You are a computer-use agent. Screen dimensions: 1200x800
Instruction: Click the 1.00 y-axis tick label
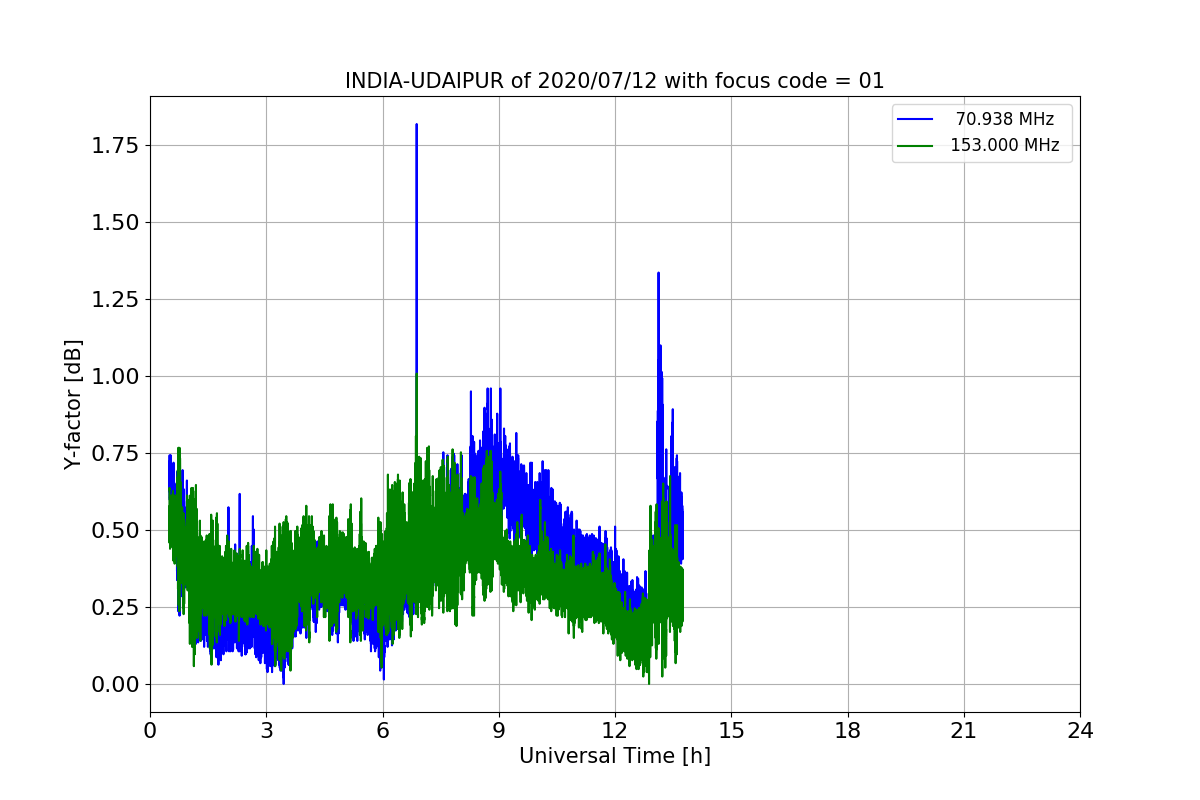tap(115, 377)
